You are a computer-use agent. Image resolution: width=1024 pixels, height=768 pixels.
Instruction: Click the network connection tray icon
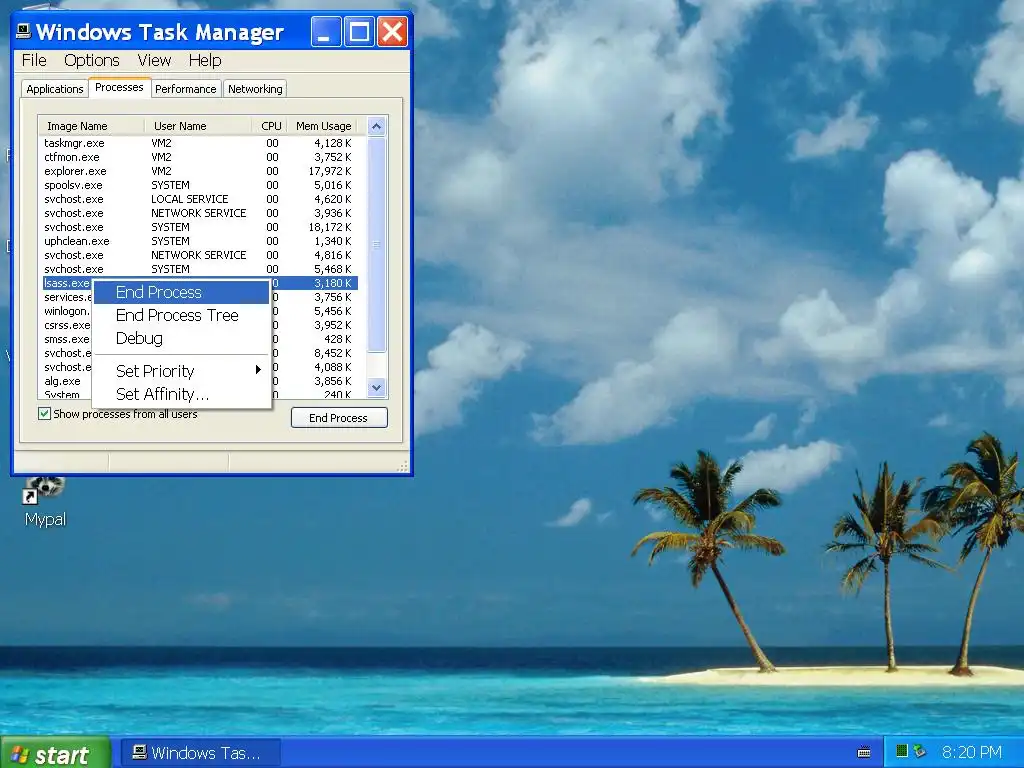pos(920,751)
